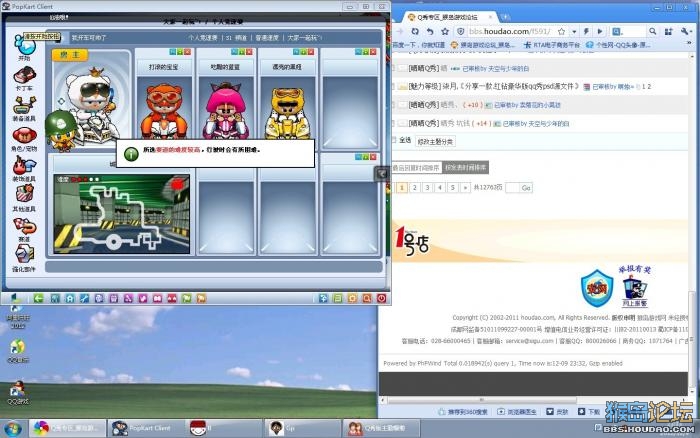Click the pink book icon in PopKart toolbar
The height and width of the screenshot is (438, 700).
coord(158,298)
